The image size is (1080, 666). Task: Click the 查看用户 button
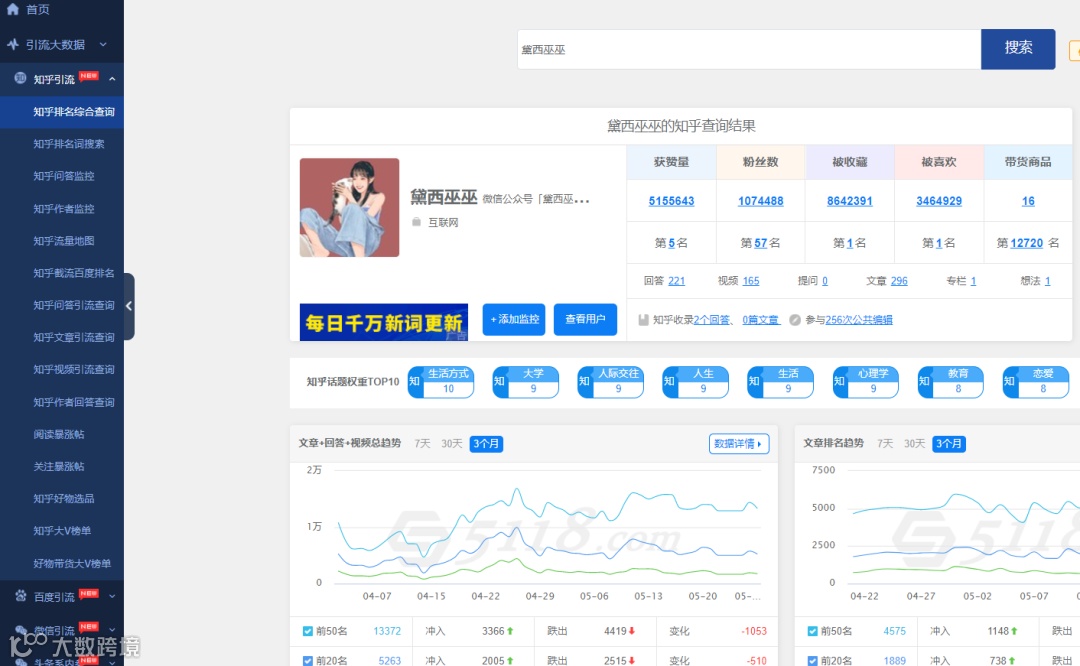(585, 320)
